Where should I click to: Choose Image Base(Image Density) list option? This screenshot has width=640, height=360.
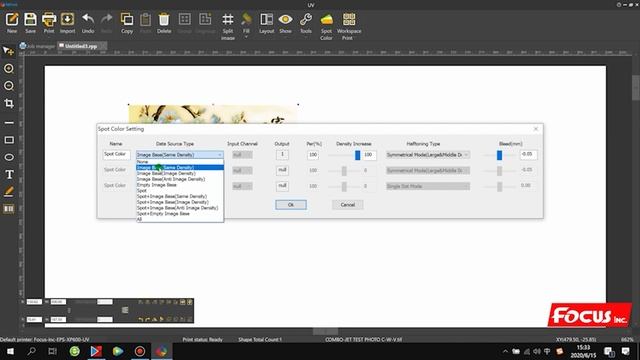pyautogui.click(x=180, y=173)
